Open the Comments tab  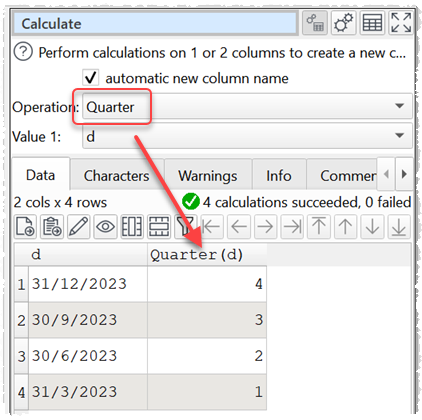coord(343,176)
